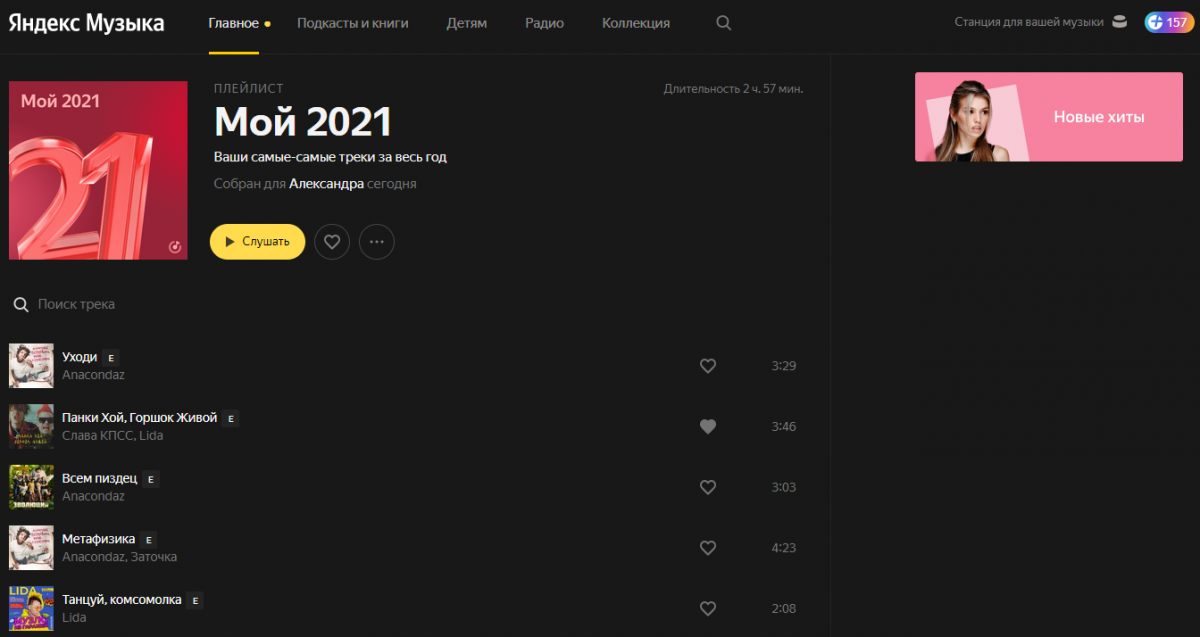Screen dimensions: 1200x637
Task: Open artist Lida beside Слава КПСС
Action: [x=151, y=436]
